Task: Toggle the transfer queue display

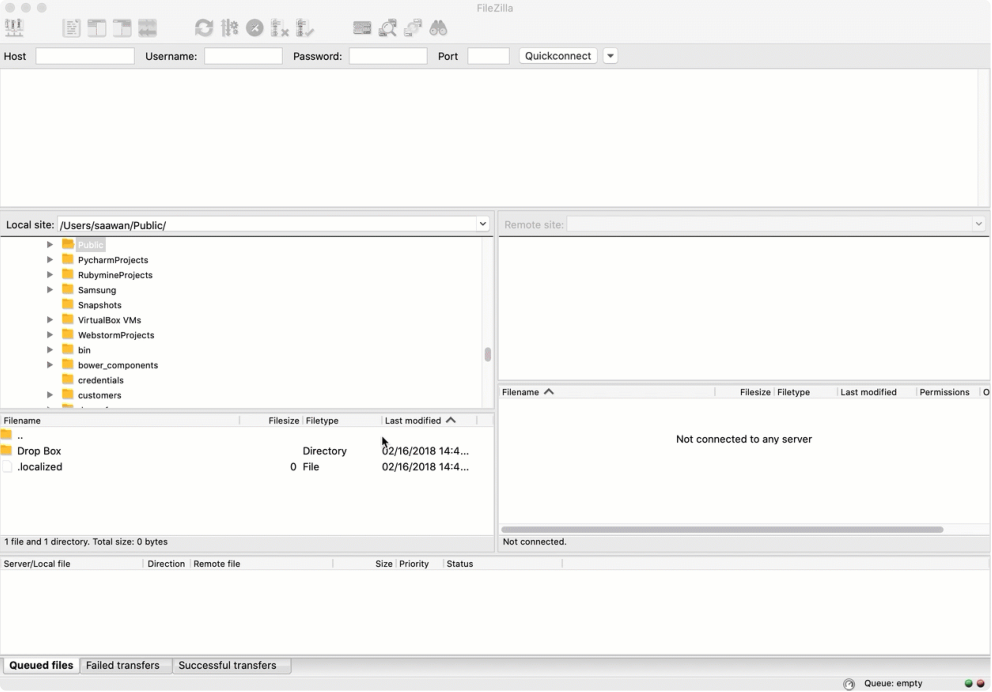Action: click(147, 28)
